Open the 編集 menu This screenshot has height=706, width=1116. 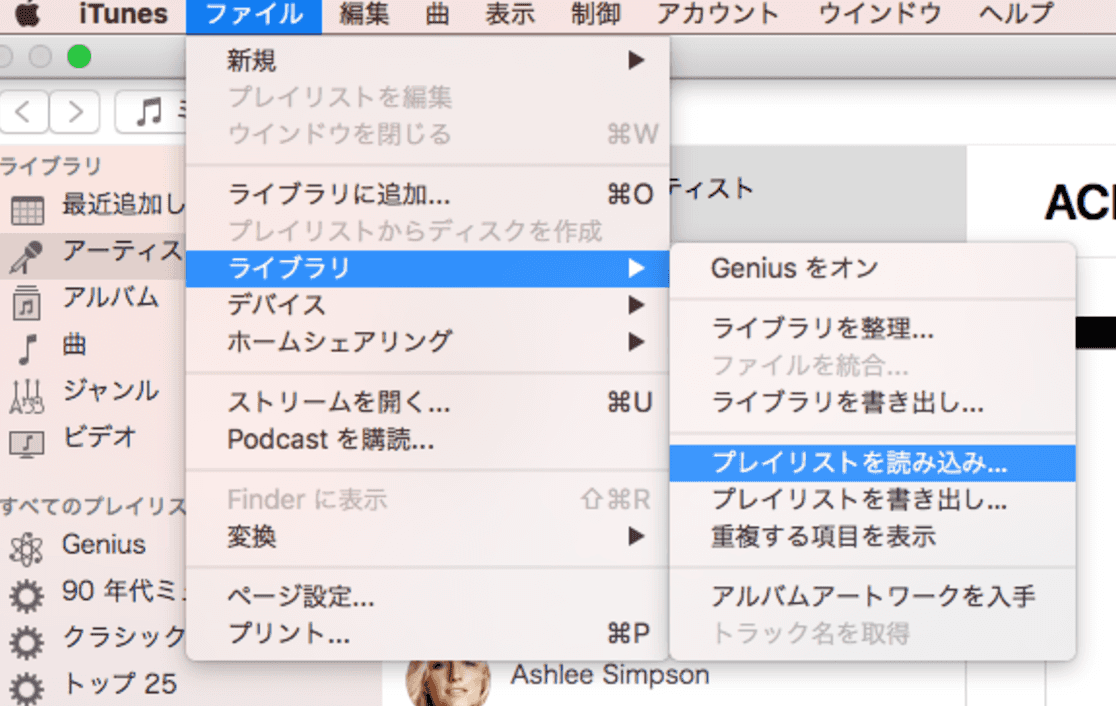(x=364, y=14)
